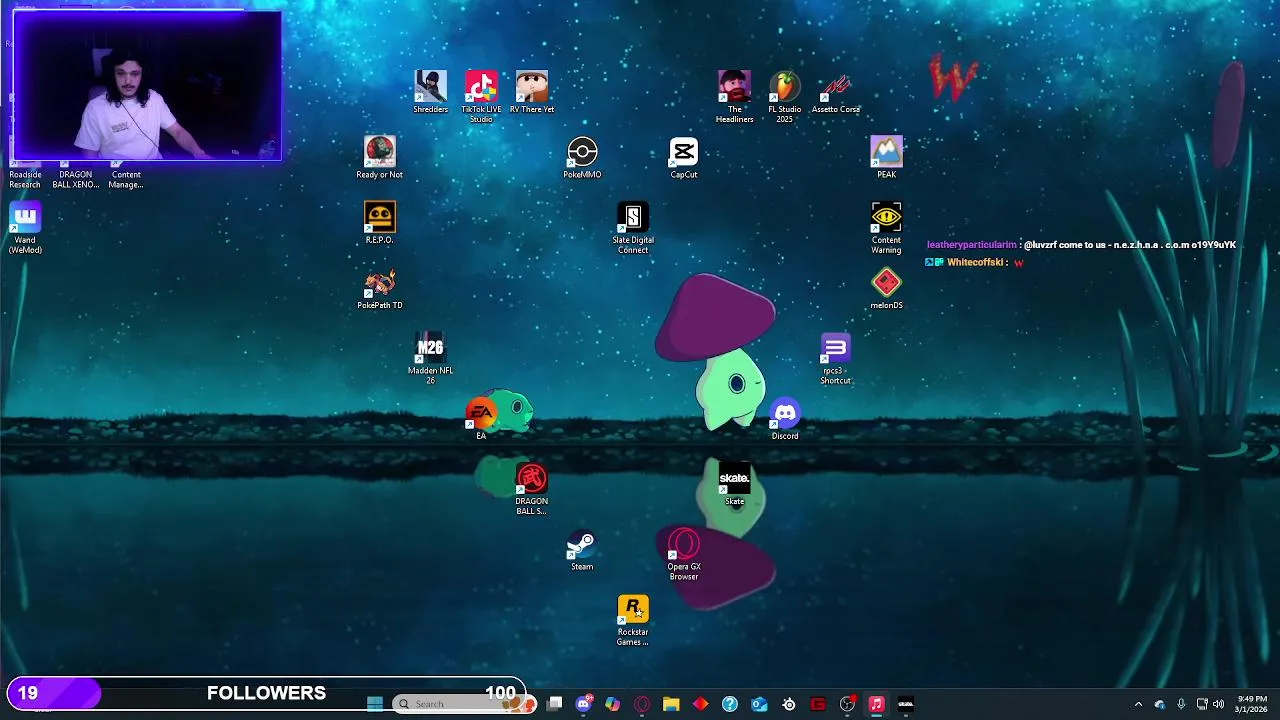The height and width of the screenshot is (720, 1280).
Task: Open Roadside Research desktop icon
Action: [25, 177]
